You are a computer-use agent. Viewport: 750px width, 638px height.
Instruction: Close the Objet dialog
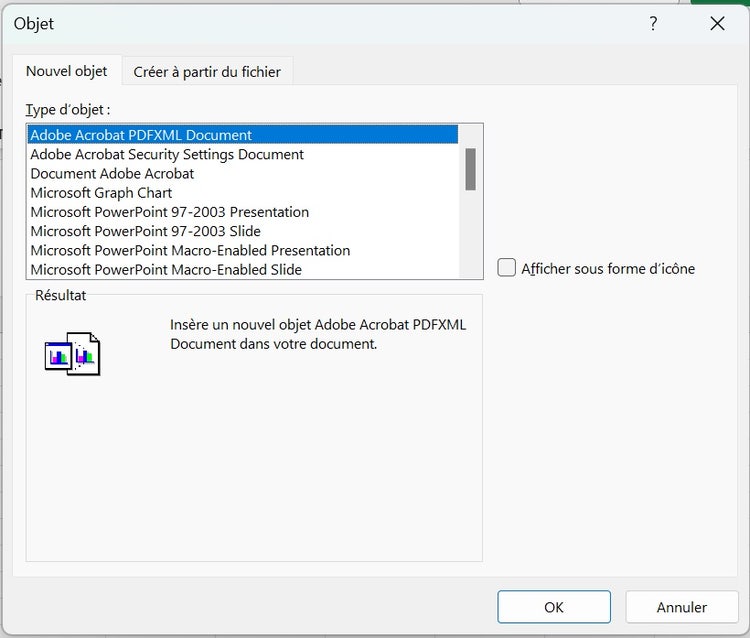pos(717,23)
